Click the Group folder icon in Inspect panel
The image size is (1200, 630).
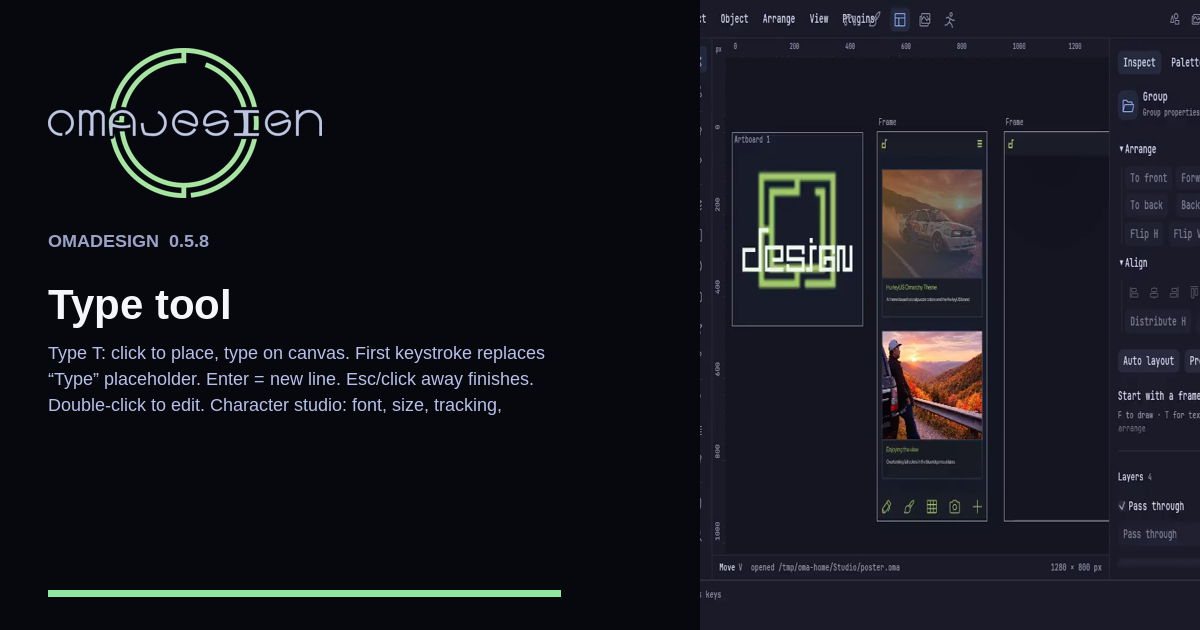tap(1128, 105)
